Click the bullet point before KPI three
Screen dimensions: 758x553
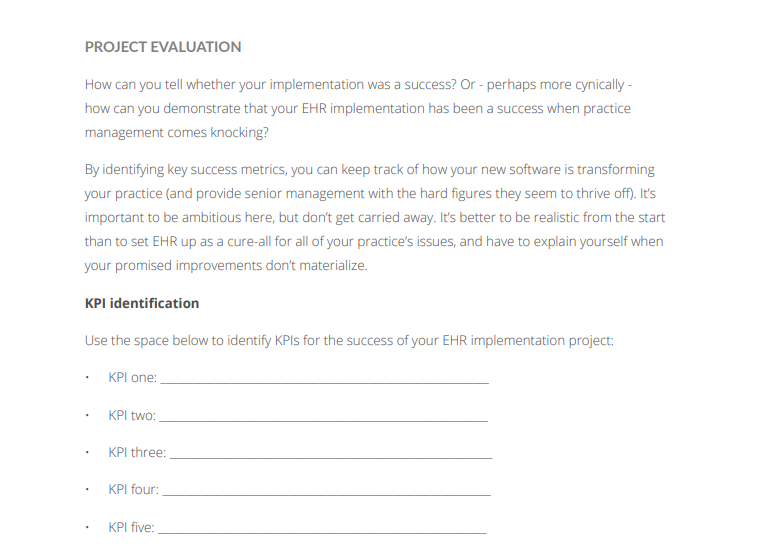88,452
